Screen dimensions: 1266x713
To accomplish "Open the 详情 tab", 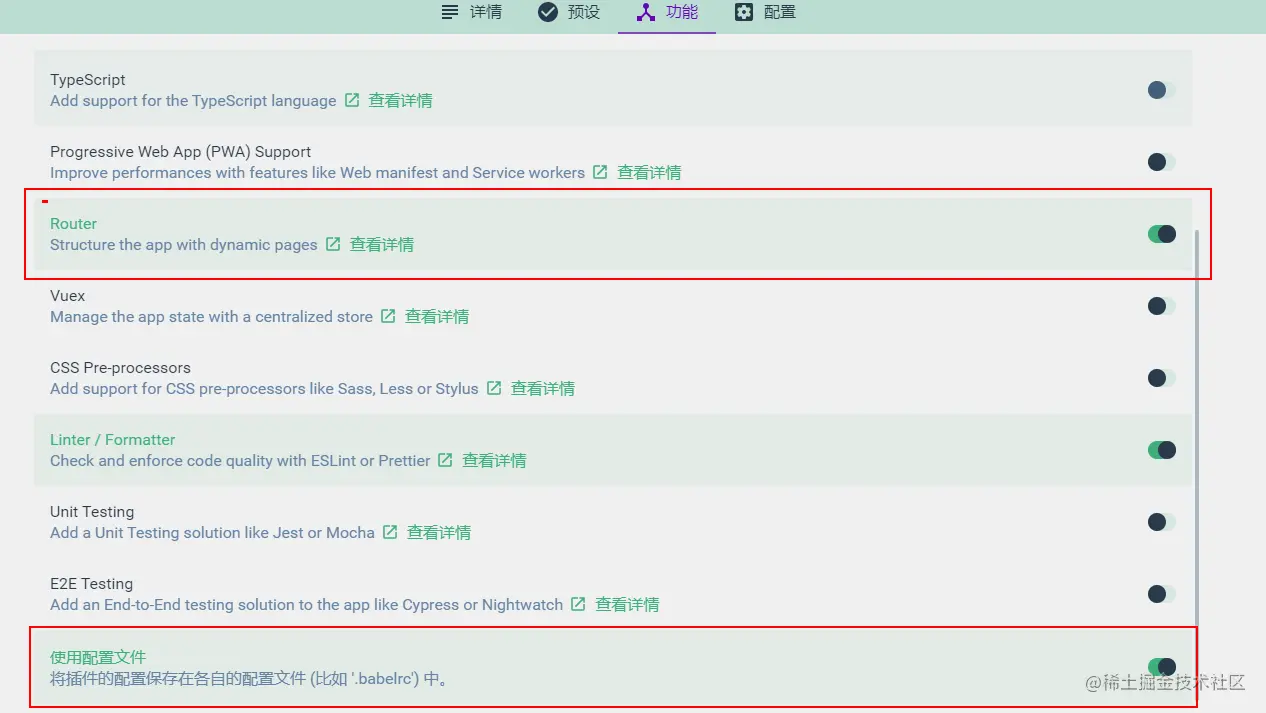I will click(471, 13).
